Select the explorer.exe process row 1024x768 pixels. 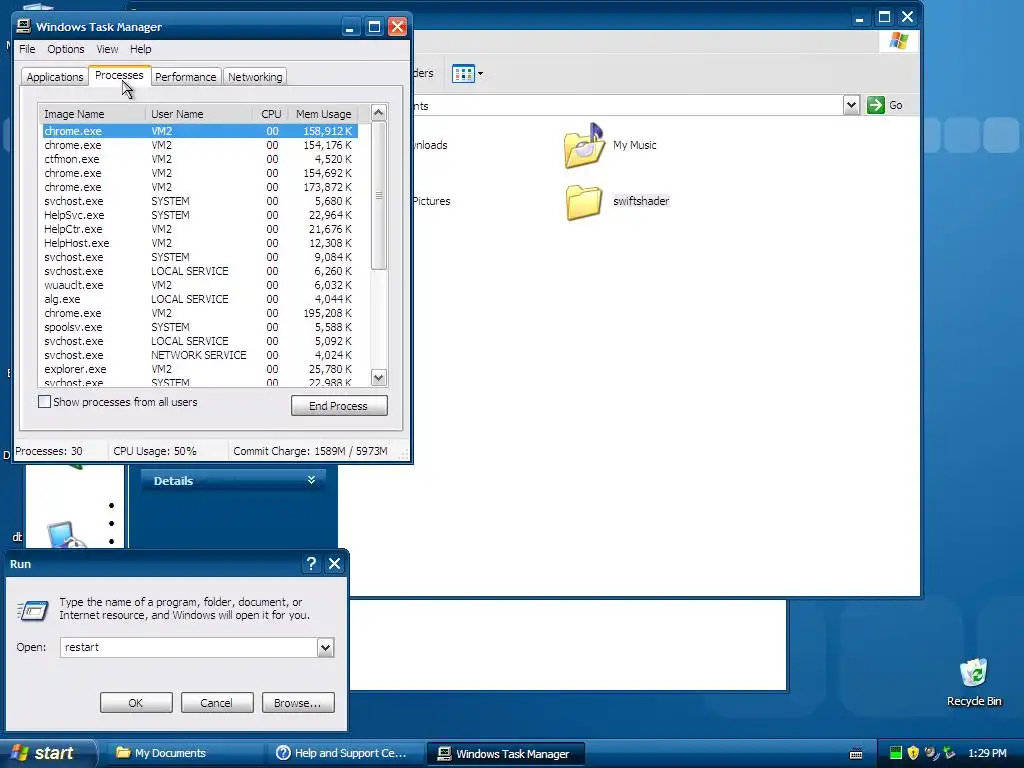pyautogui.click(x=199, y=369)
